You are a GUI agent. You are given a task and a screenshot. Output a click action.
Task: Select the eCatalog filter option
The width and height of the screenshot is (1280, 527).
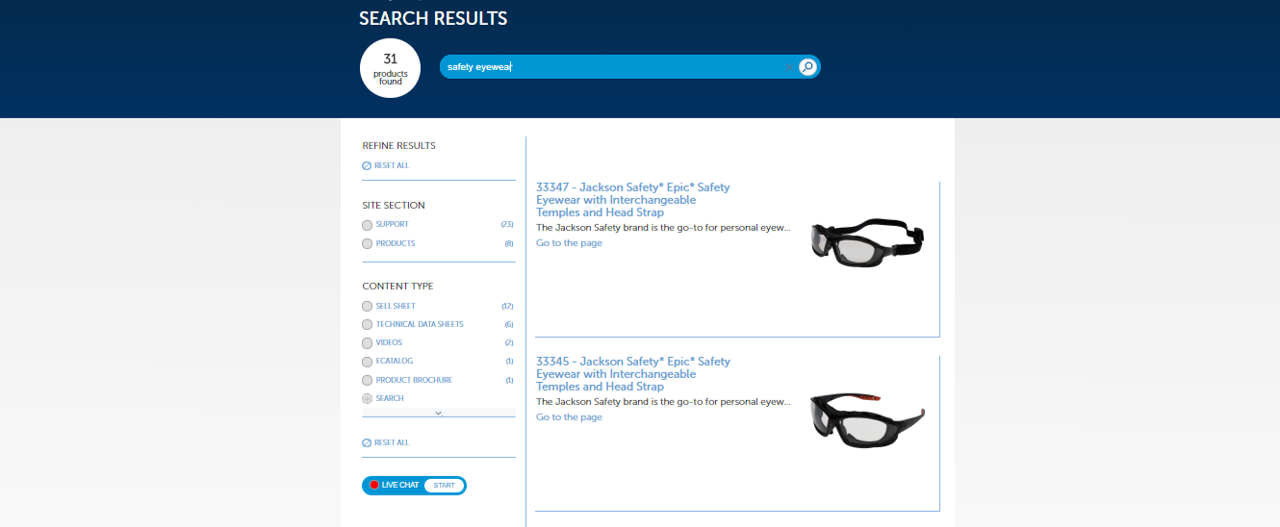coord(367,362)
